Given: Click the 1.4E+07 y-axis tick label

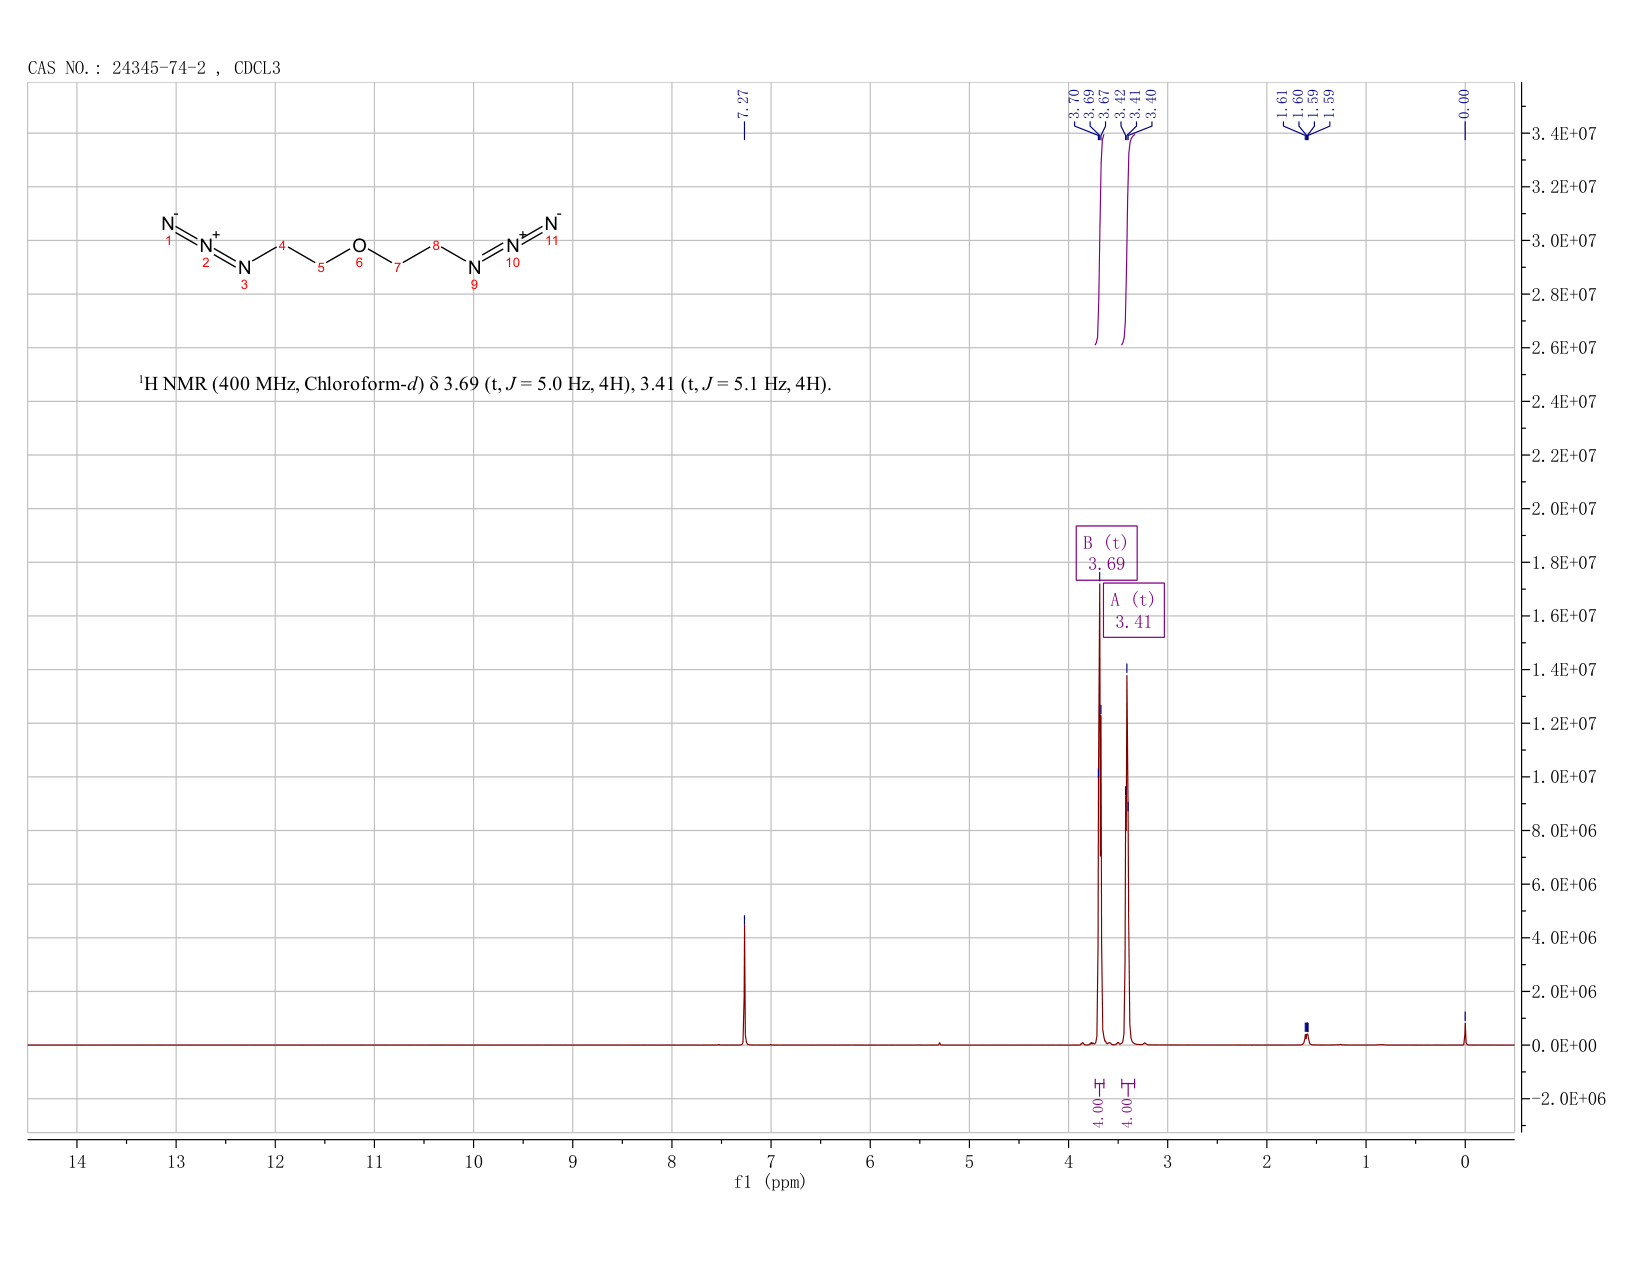Looking at the screenshot, I should [x=1563, y=670].
